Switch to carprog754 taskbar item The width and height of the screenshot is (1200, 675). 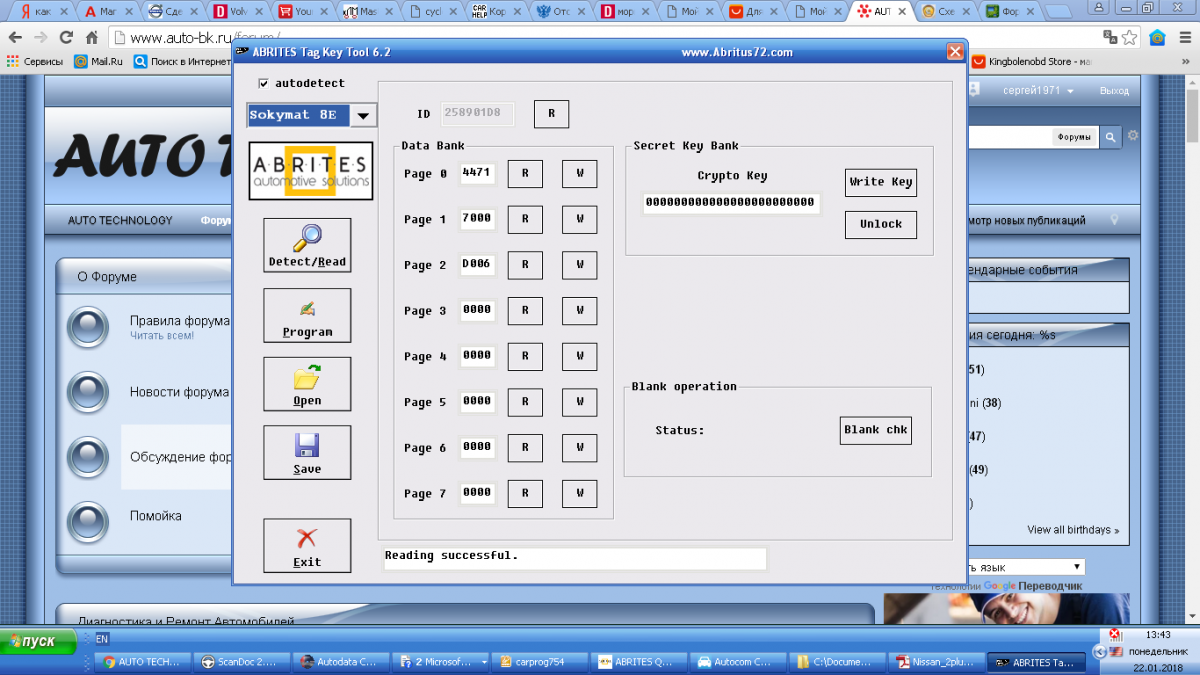click(541, 662)
